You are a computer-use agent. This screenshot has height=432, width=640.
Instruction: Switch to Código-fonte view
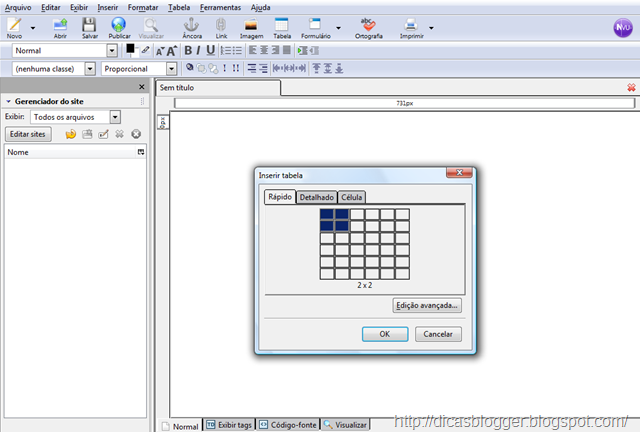(x=288, y=425)
